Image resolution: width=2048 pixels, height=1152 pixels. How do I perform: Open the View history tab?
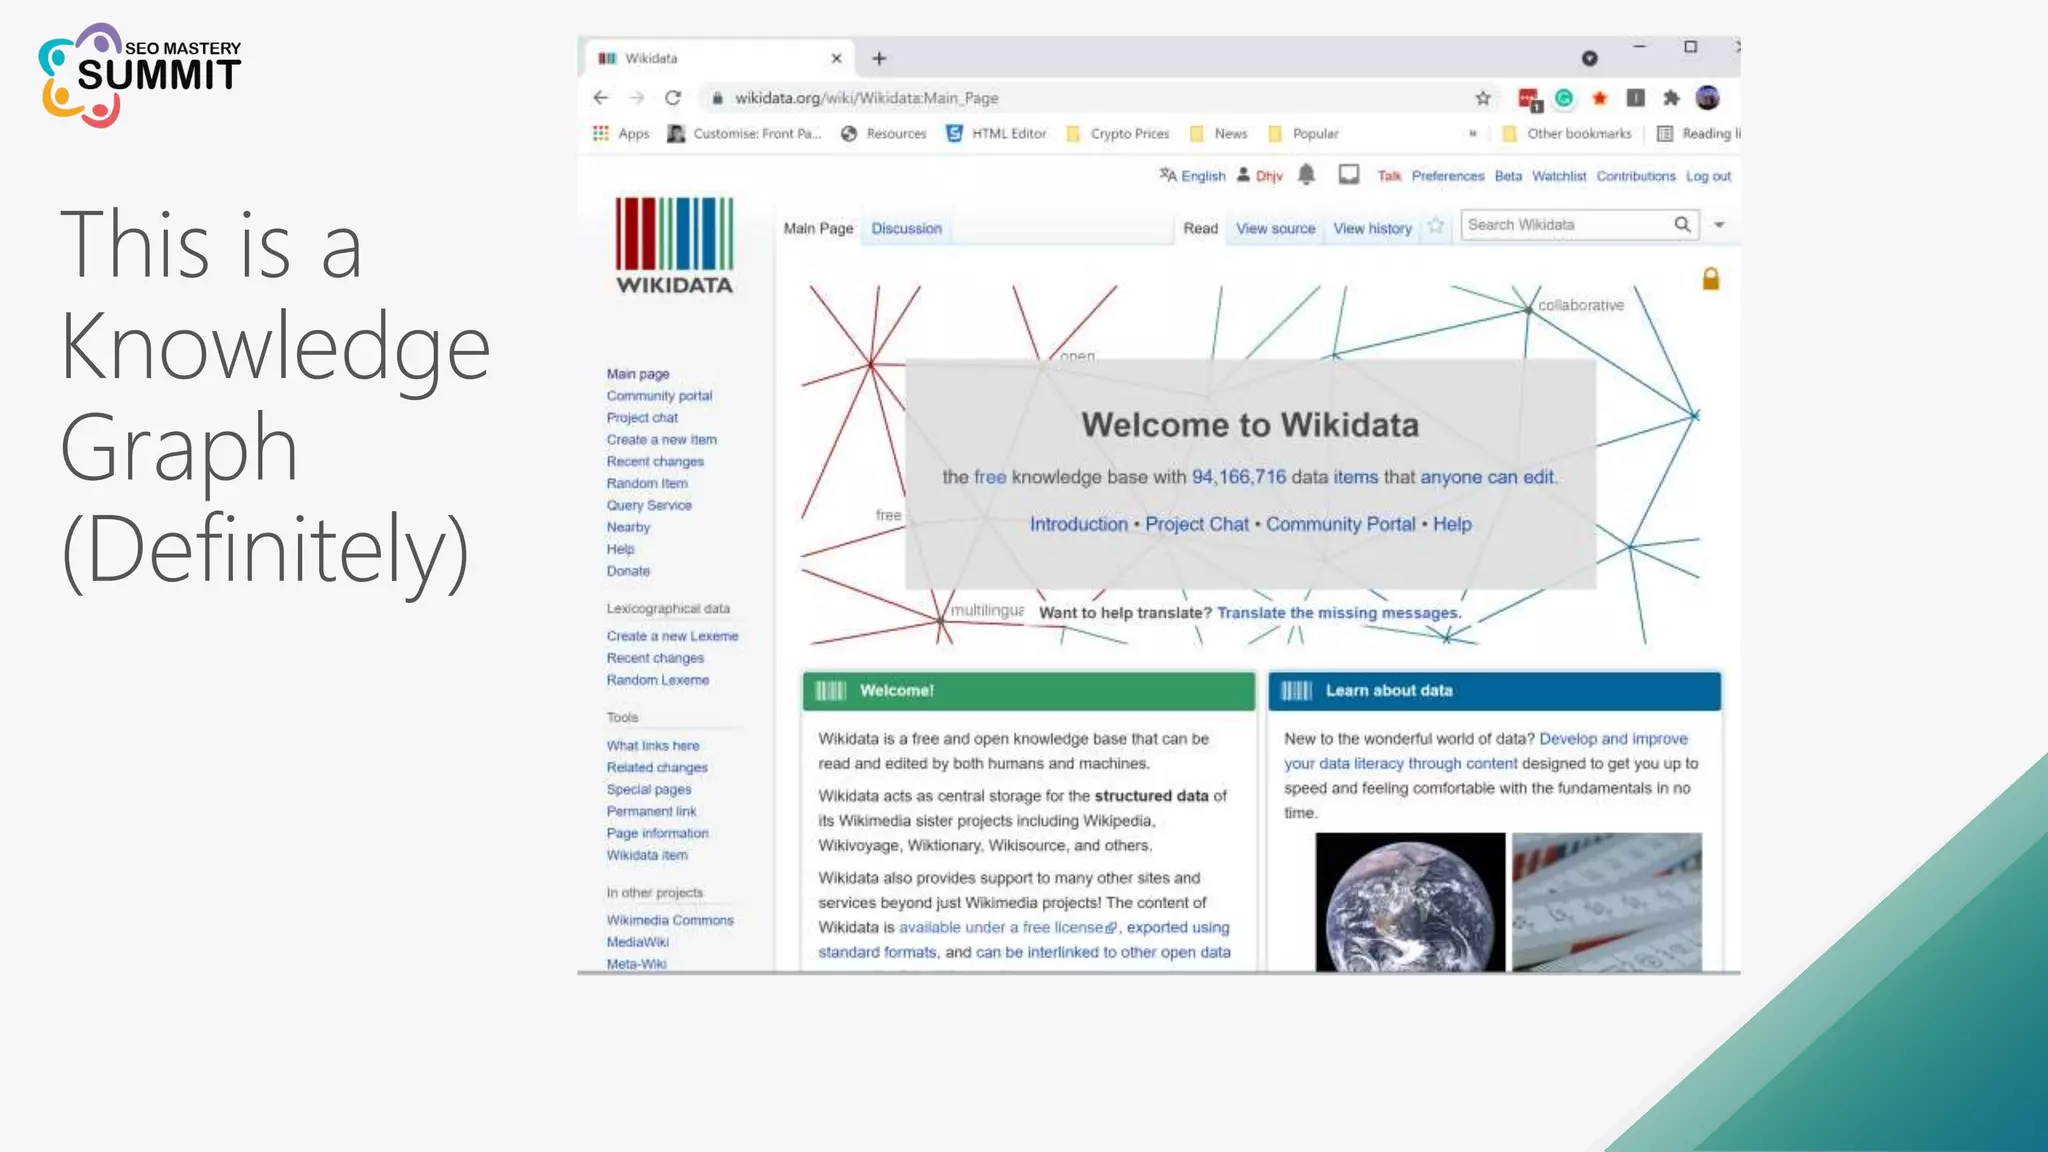(1372, 228)
